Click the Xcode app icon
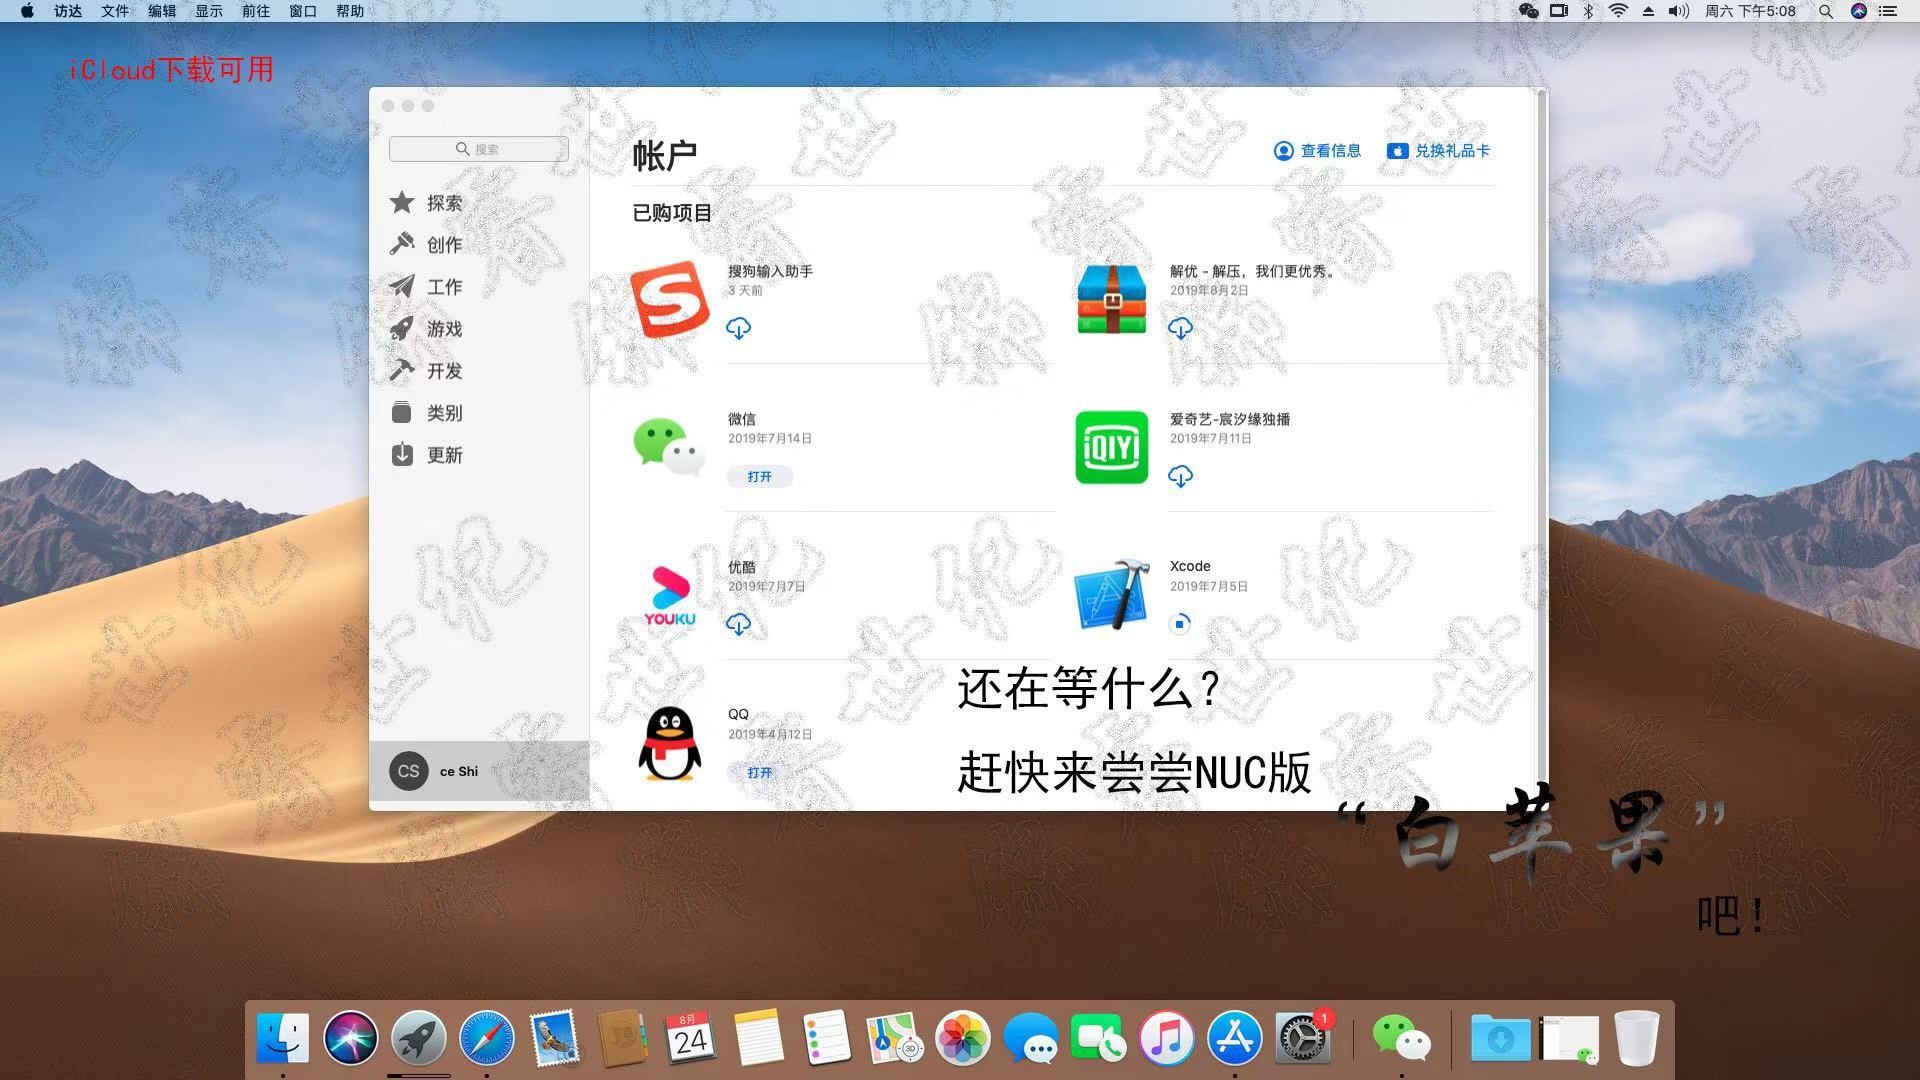 [x=1112, y=595]
